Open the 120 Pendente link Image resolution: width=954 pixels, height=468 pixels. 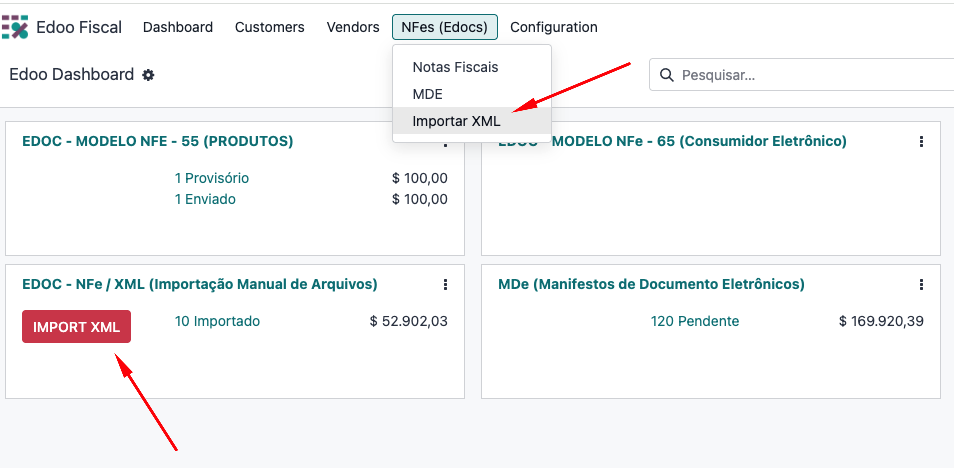(695, 321)
